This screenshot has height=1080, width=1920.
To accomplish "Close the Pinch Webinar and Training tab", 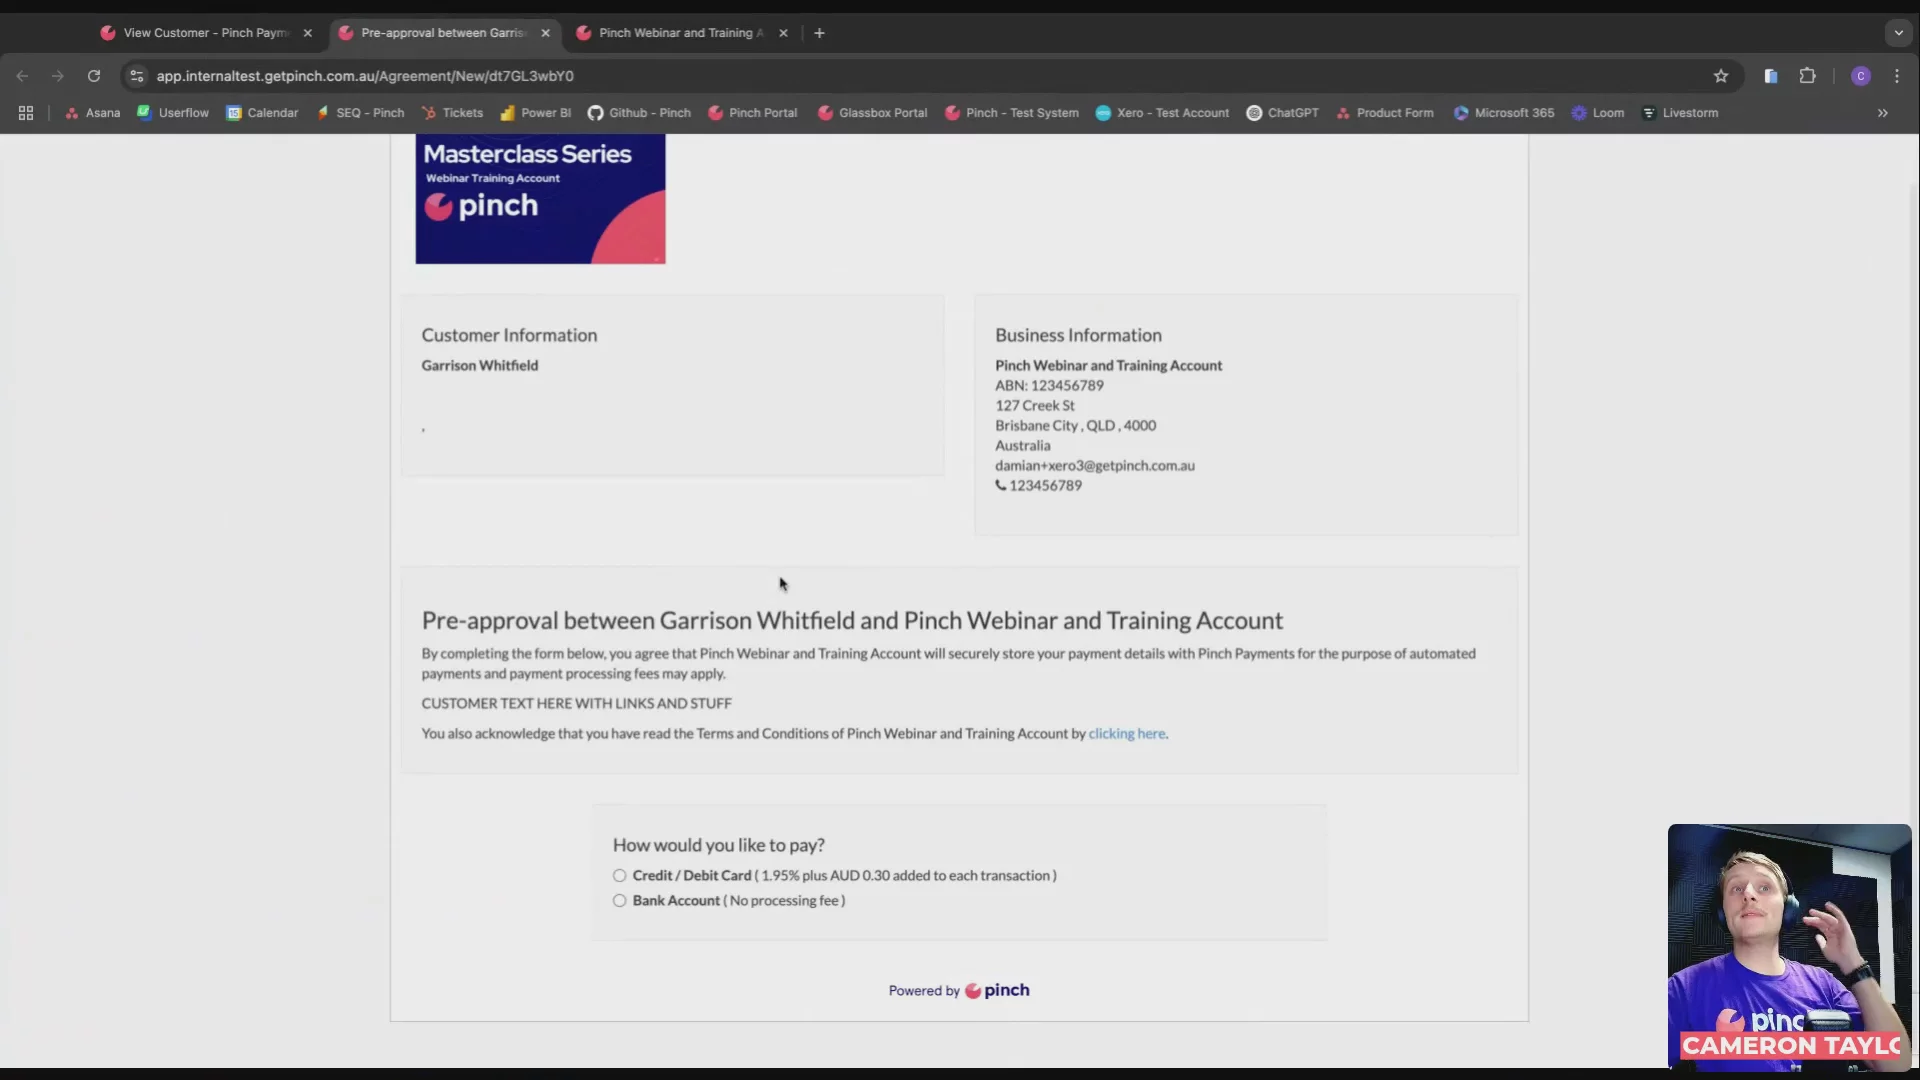I will 783,33.
